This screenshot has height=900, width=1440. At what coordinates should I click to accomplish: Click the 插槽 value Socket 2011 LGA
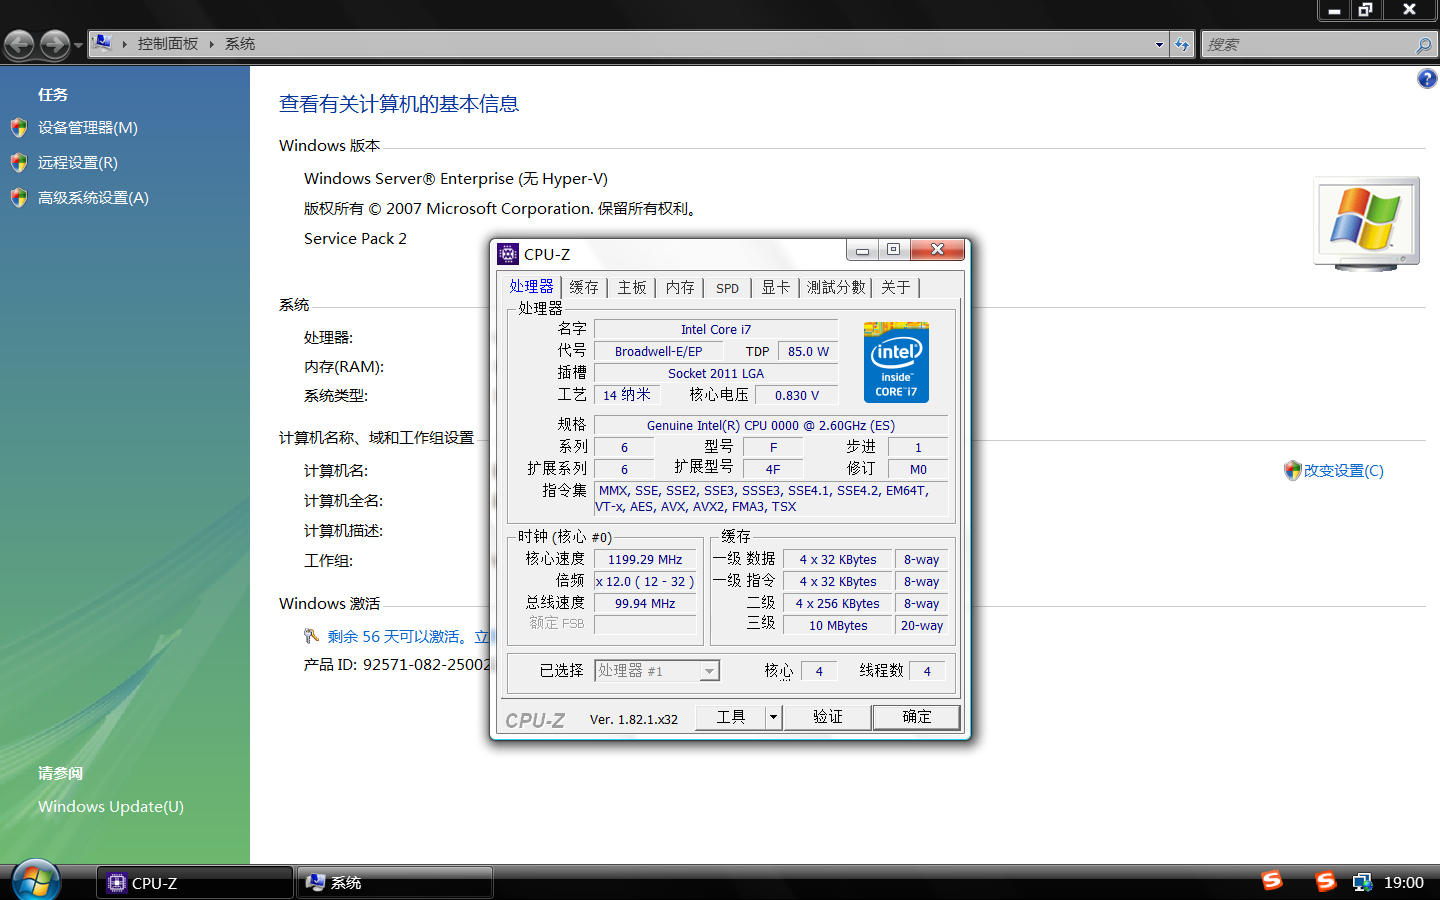click(x=716, y=374)
